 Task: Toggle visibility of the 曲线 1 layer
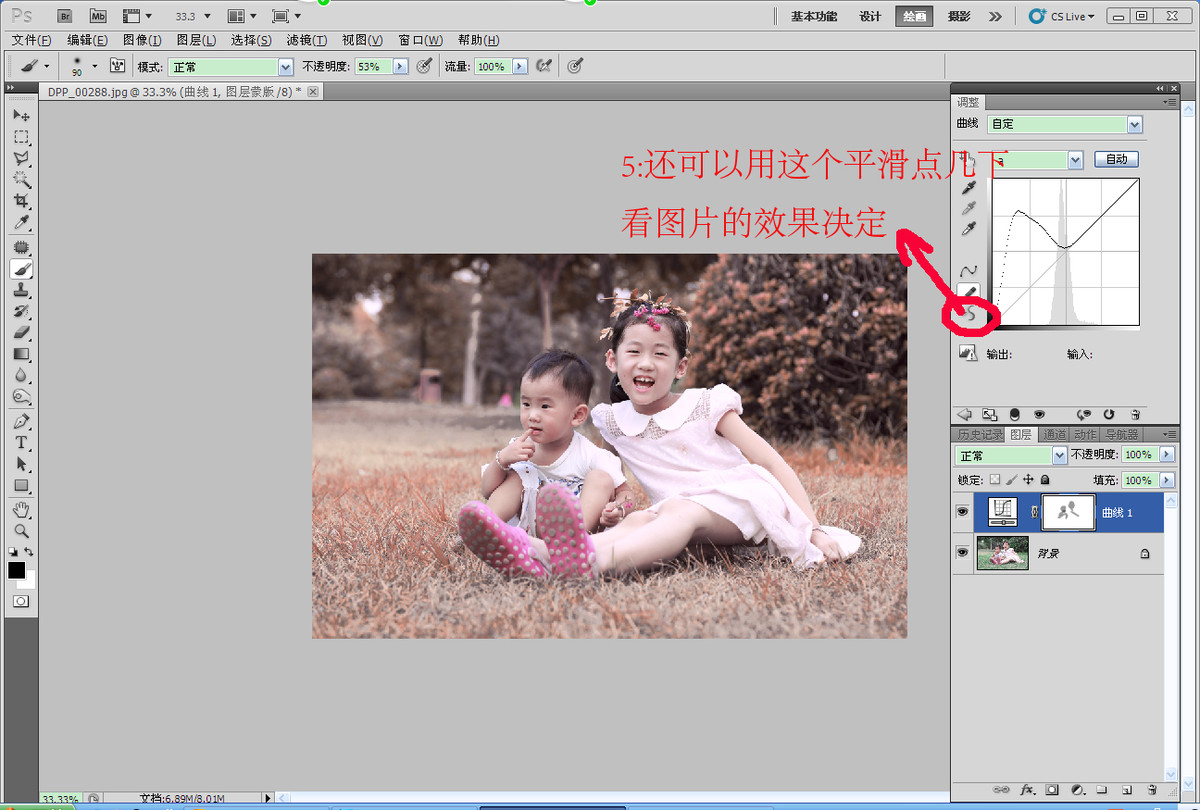(x=962, y=512)
